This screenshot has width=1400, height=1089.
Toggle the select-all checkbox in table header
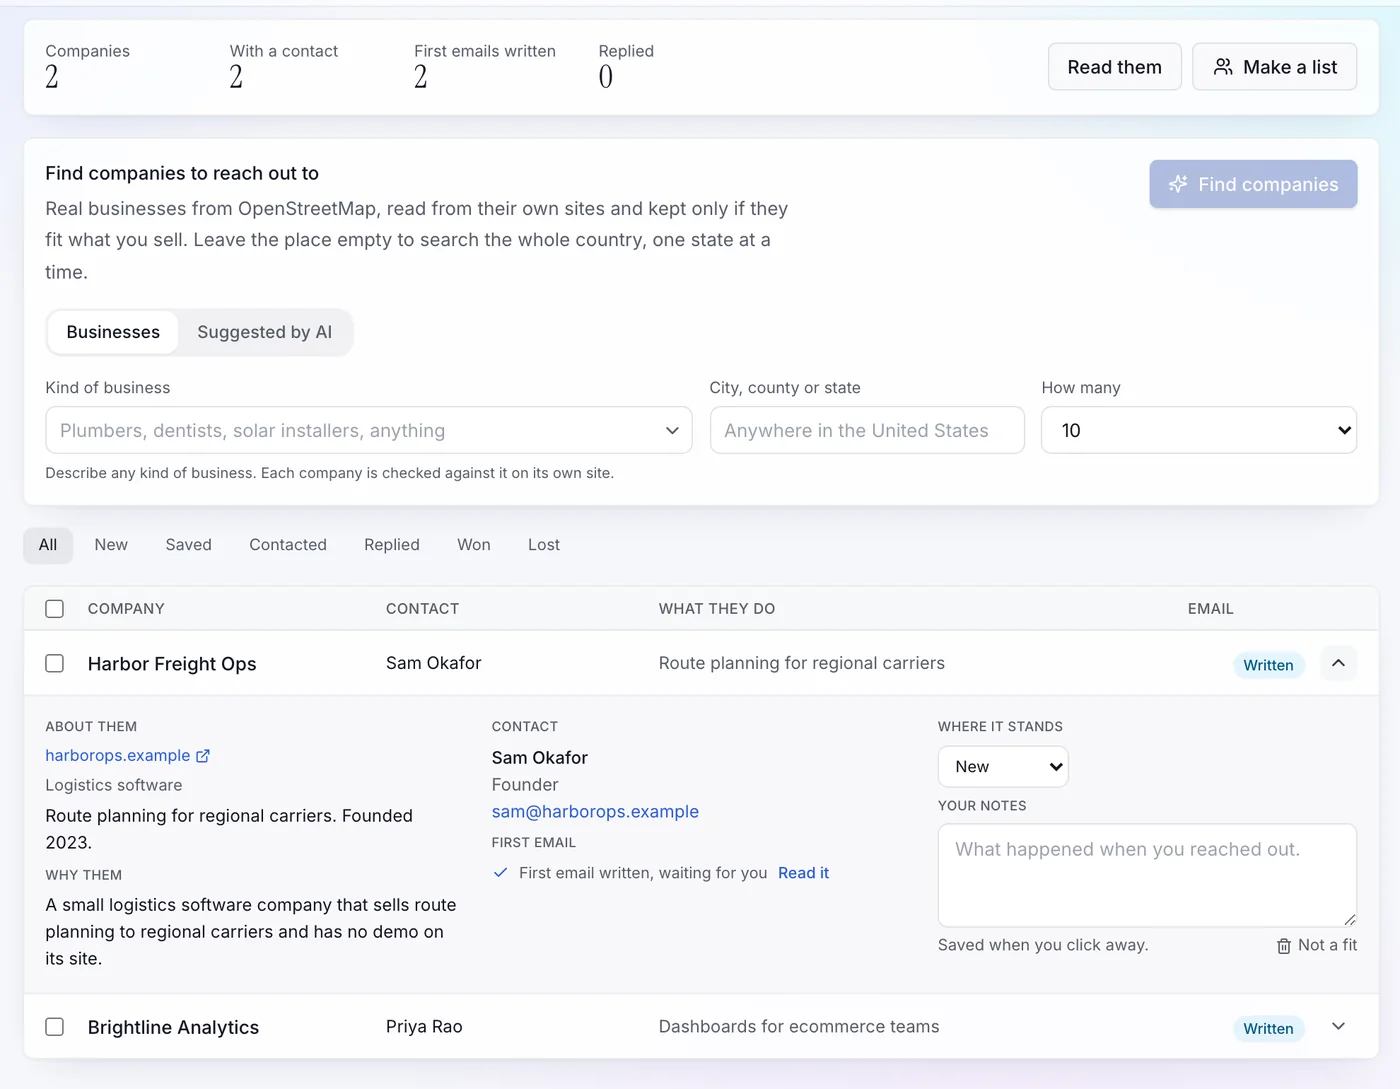pyautogui.click(x=55, y=609)
